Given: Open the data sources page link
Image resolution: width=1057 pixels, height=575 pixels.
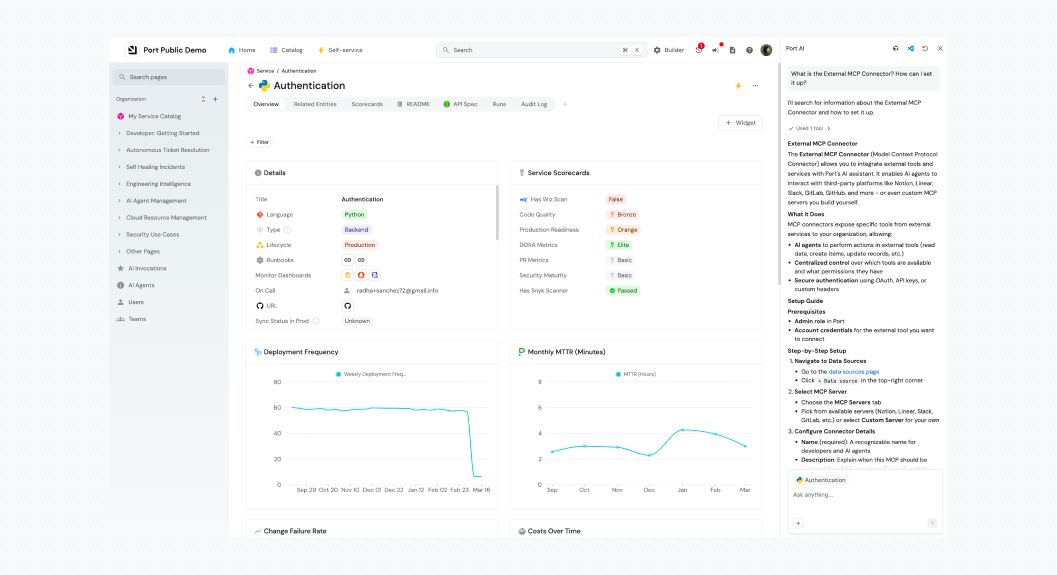Looking at the screenshot, I should 853,371.
